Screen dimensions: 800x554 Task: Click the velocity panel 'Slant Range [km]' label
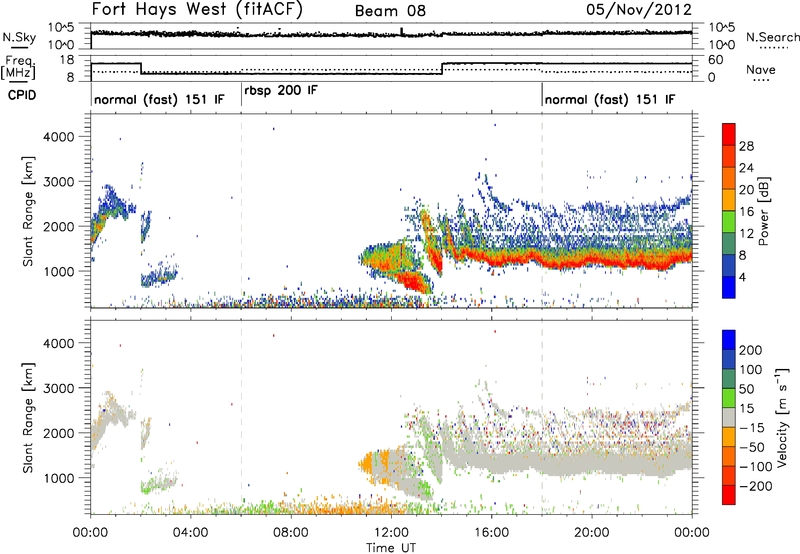(28, 417)
